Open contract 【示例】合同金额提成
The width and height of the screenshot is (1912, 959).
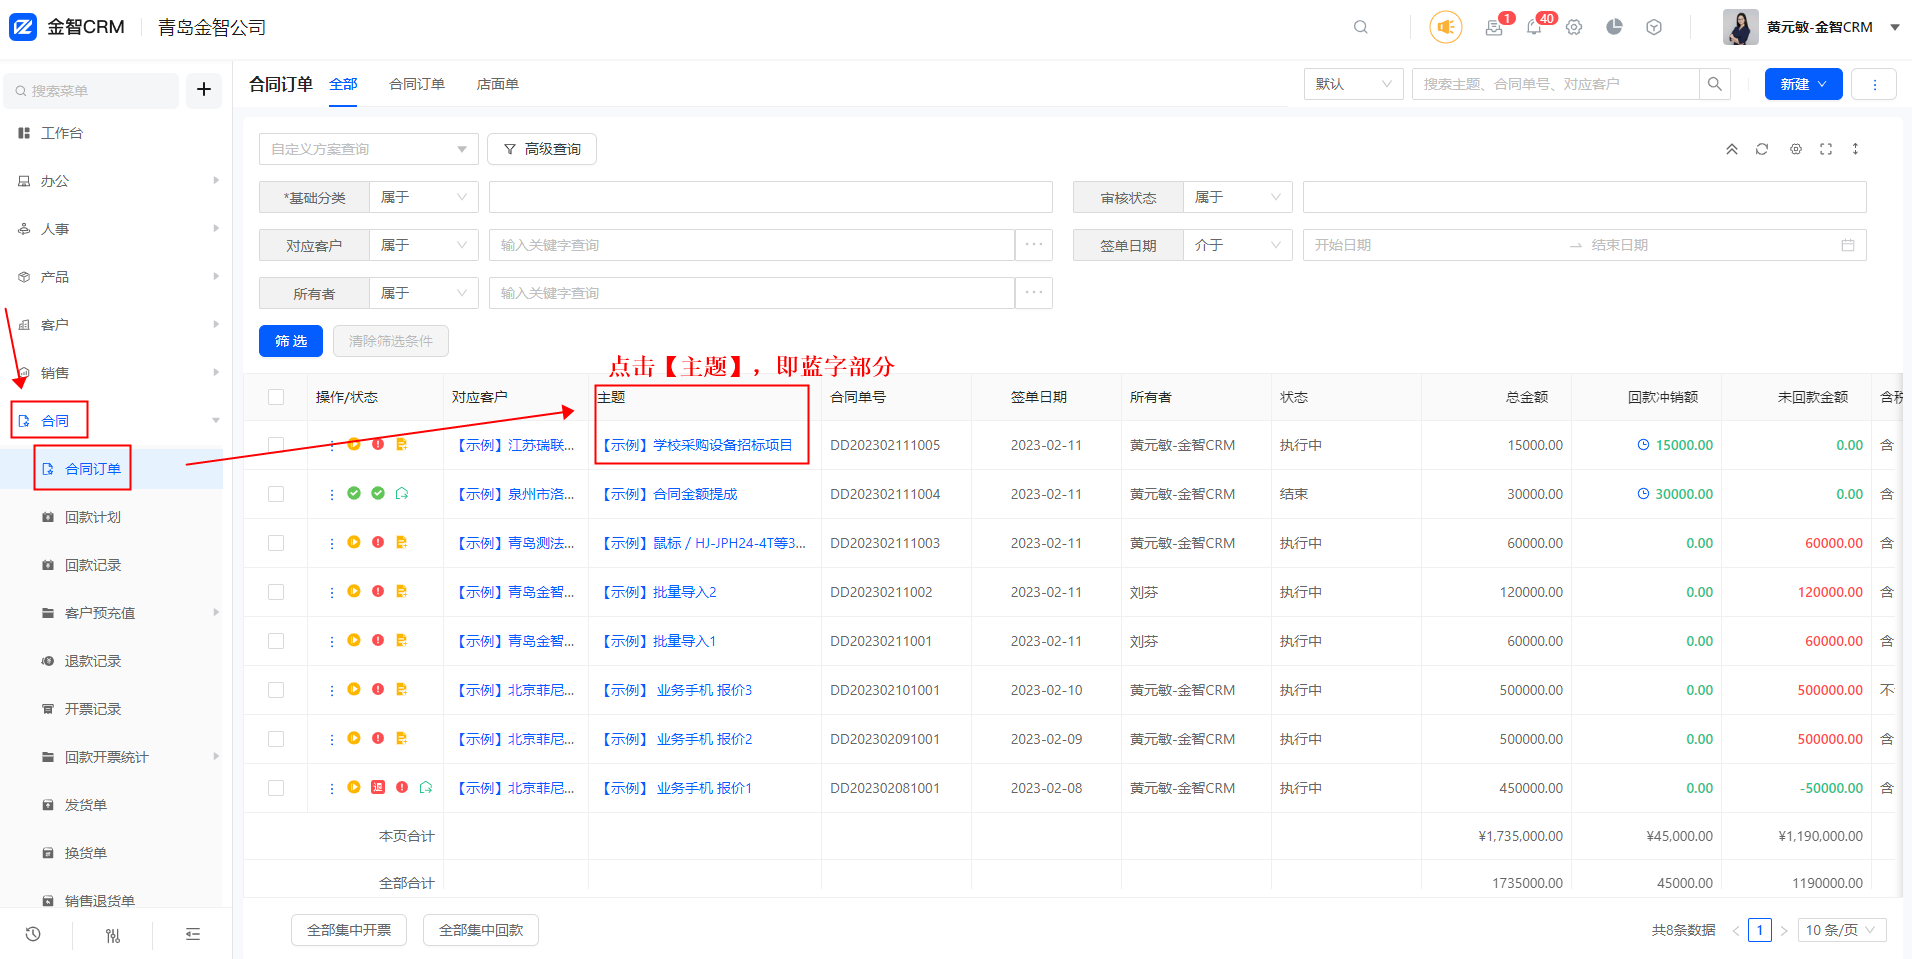[x=668, y=494]
